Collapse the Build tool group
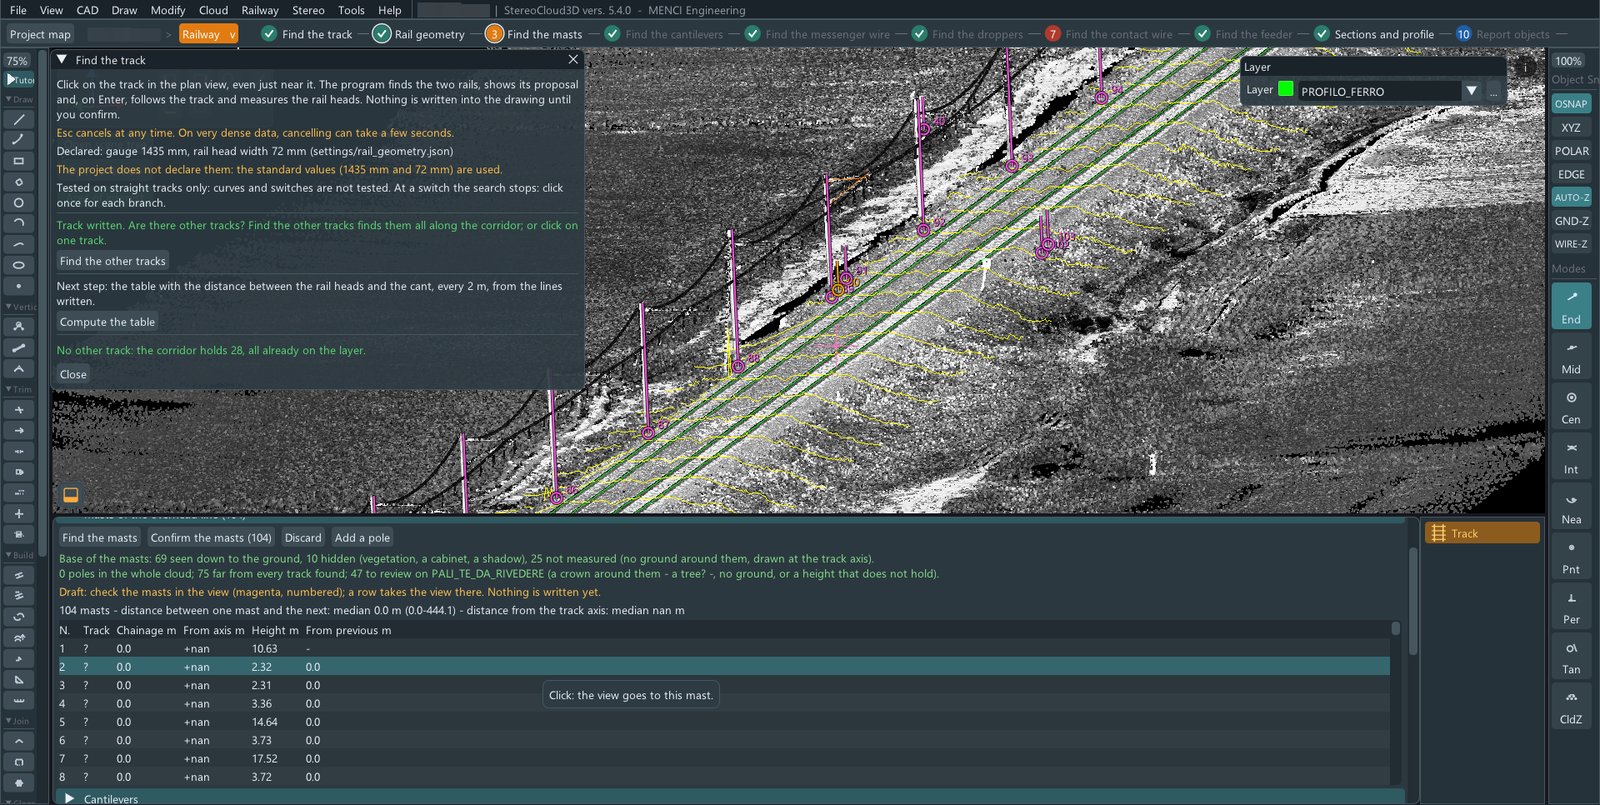This screenshot has height=805, width=1600. pos(19,555)
